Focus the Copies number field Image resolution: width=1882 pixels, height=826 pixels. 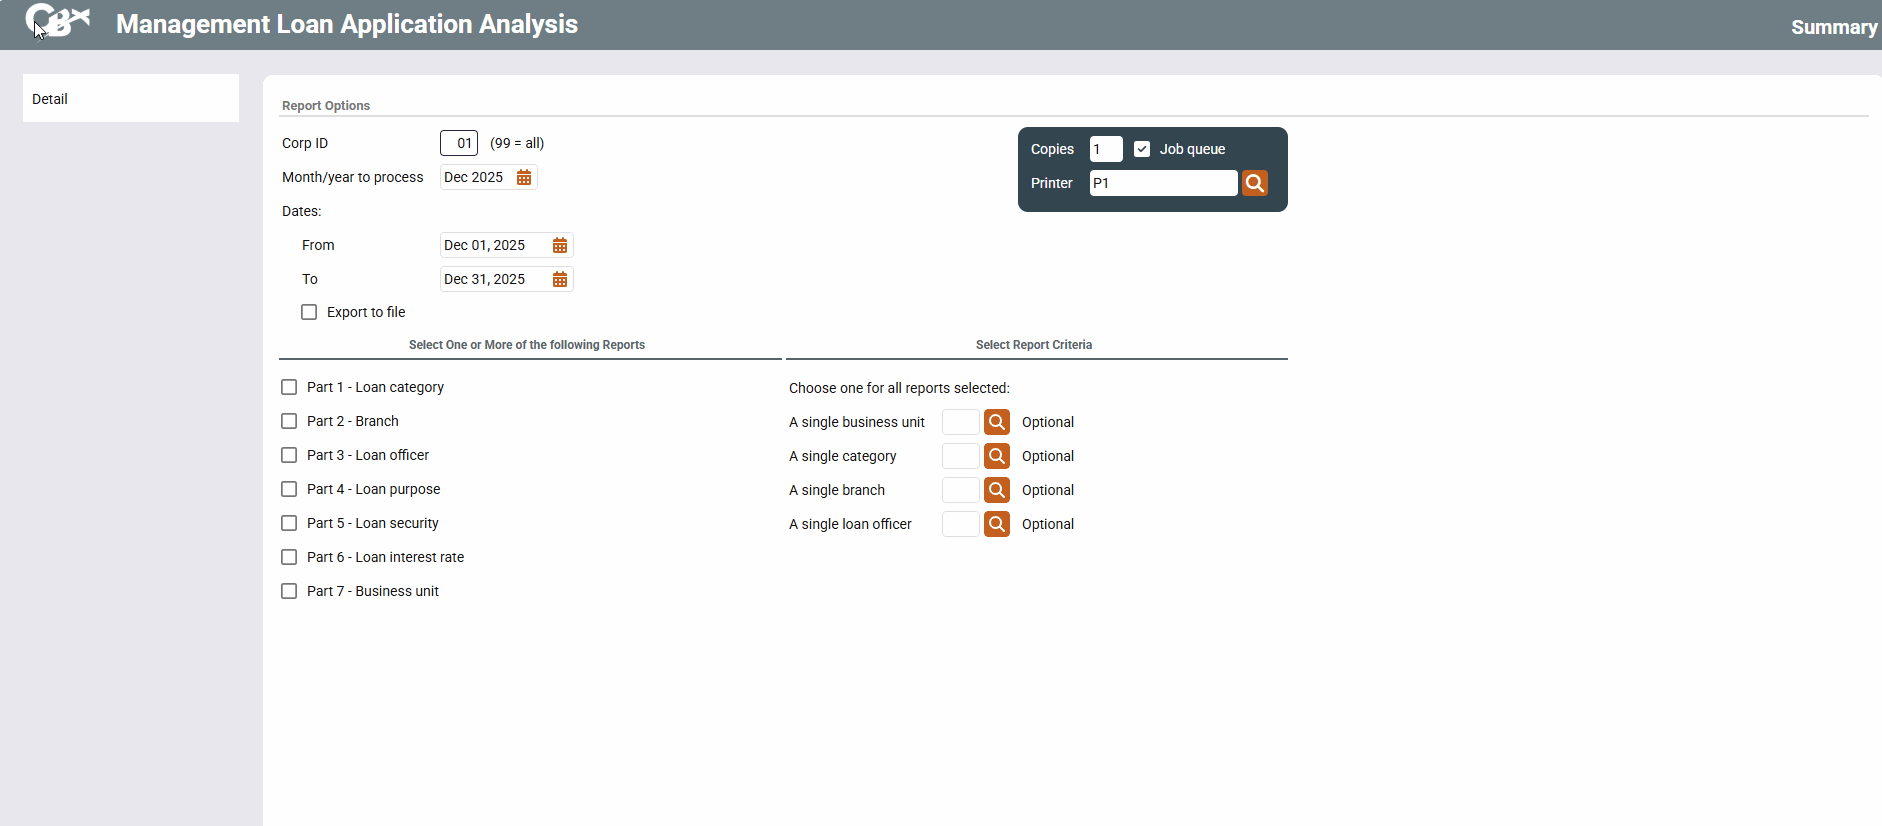pos(1105,149)
